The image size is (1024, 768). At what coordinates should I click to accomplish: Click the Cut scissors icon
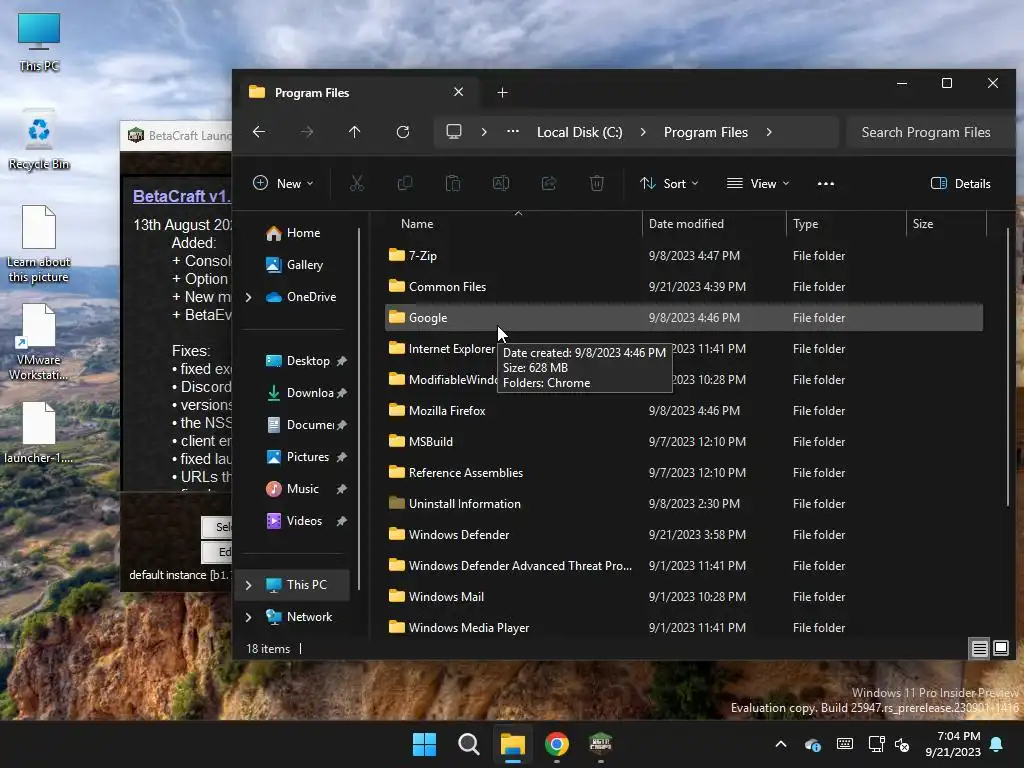click(x=357, y=184)
